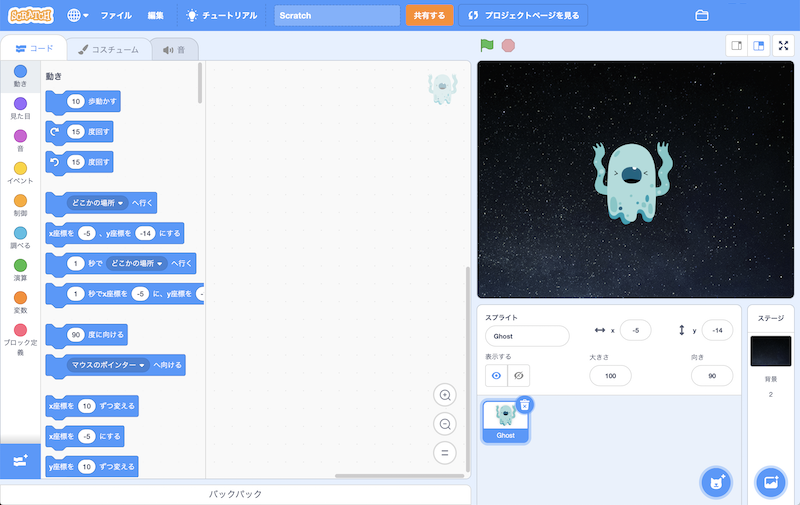Click x value in x座標を y座標を にする block
This screenshot has height=505, width=800.
click(87, 233)
